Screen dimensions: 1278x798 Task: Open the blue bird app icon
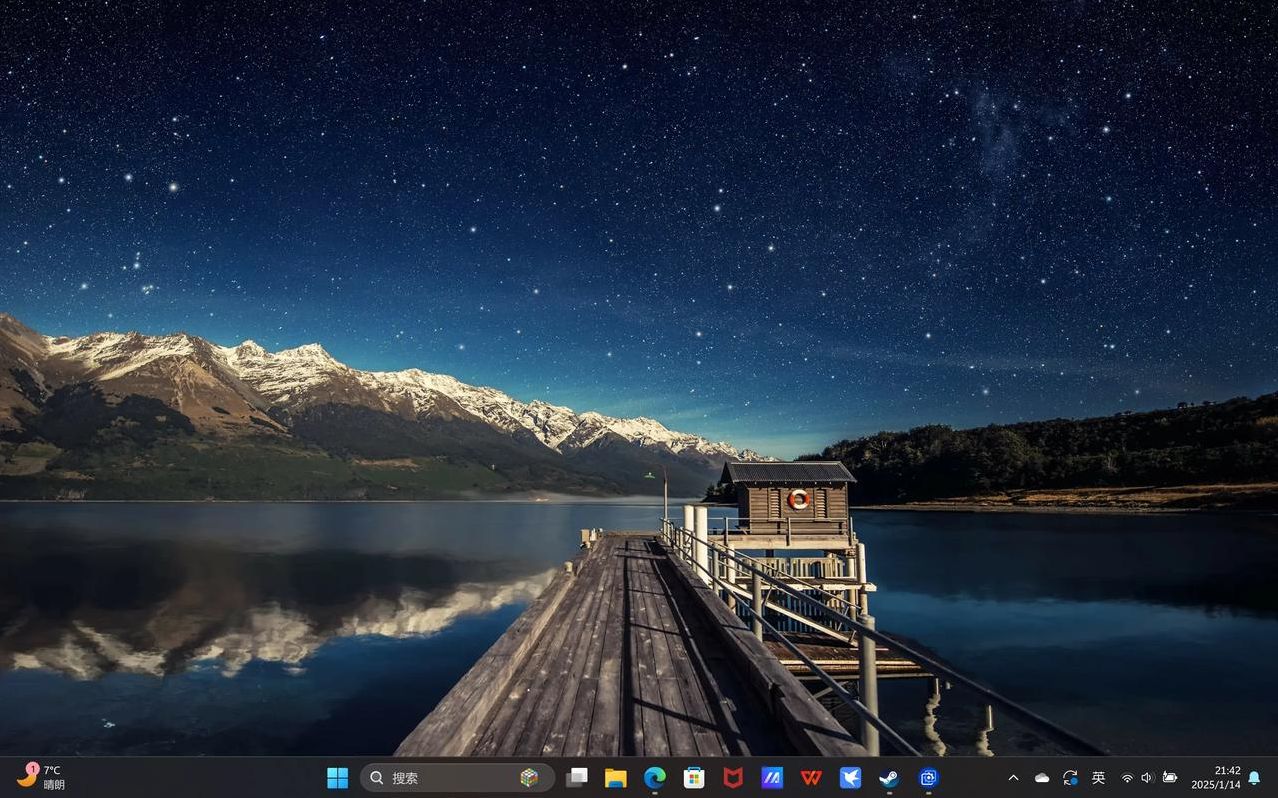850,777
